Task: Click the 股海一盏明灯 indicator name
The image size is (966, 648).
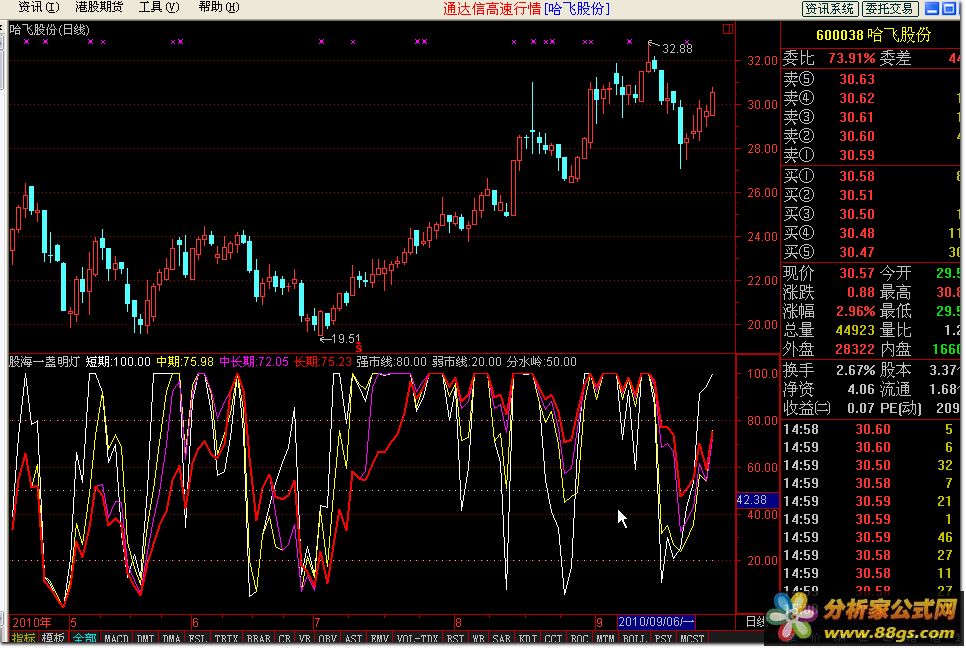Action: [44, 362]
